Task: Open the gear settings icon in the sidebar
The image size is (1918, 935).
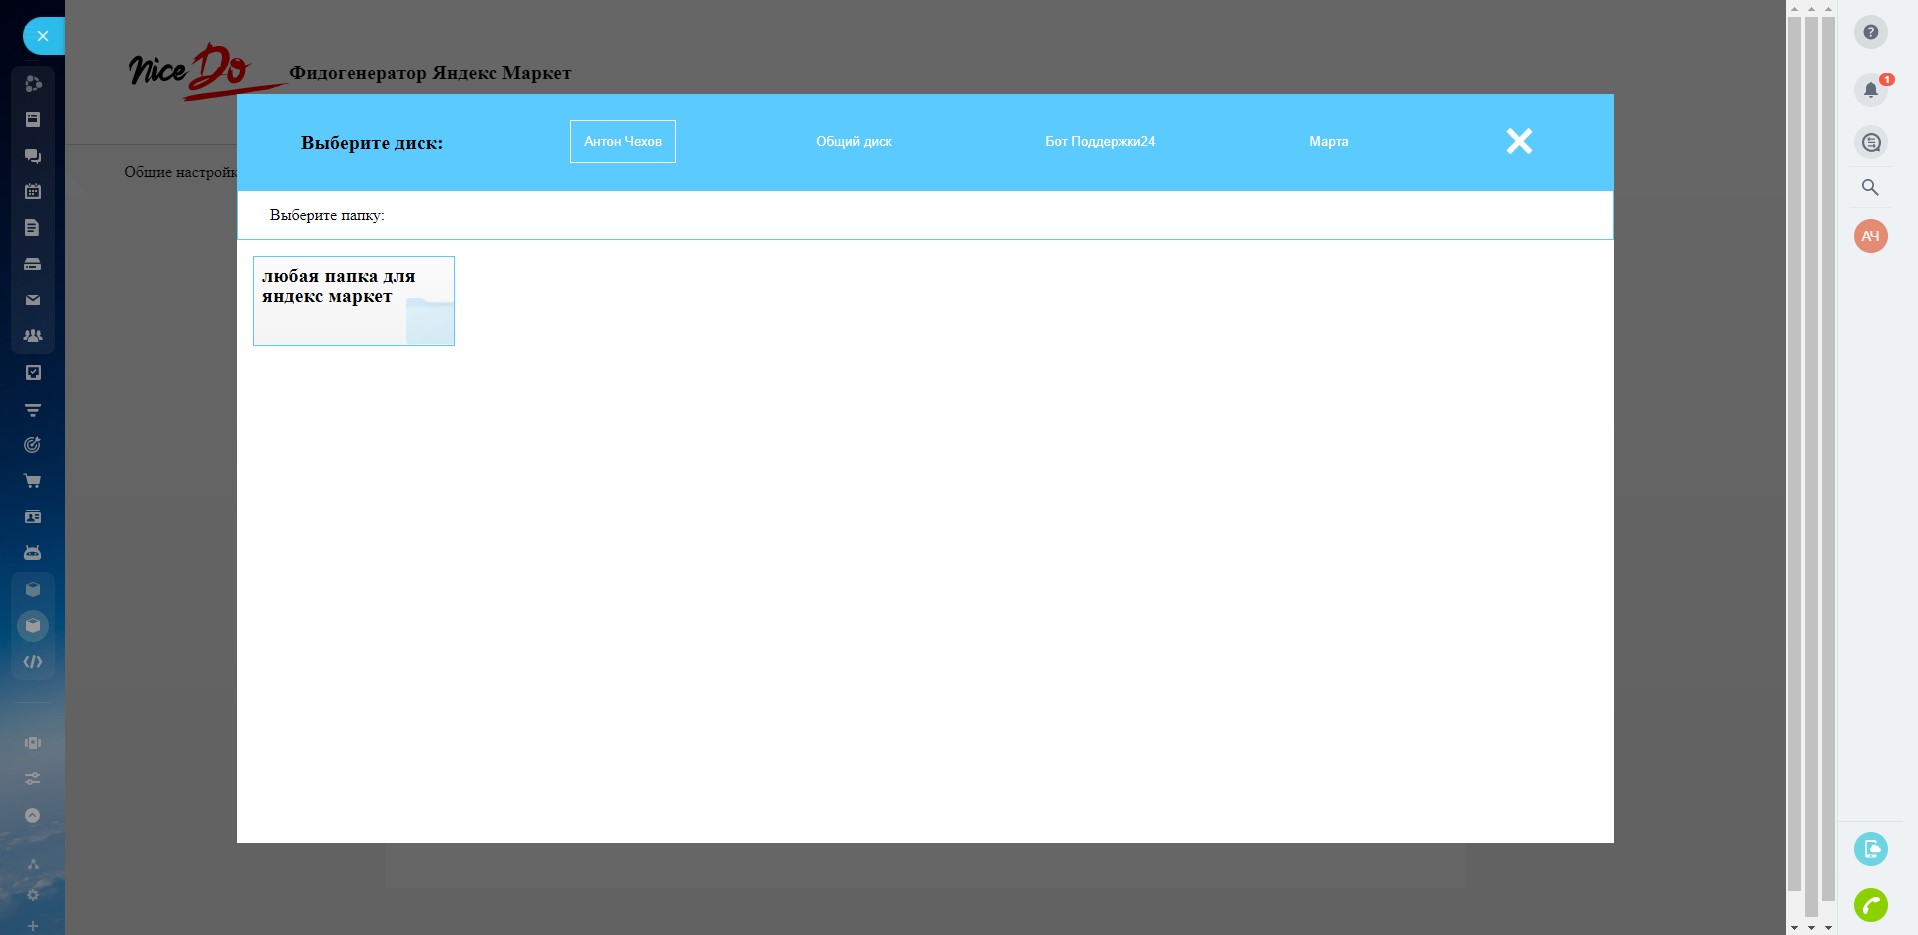Action: [x=33, y=895]
